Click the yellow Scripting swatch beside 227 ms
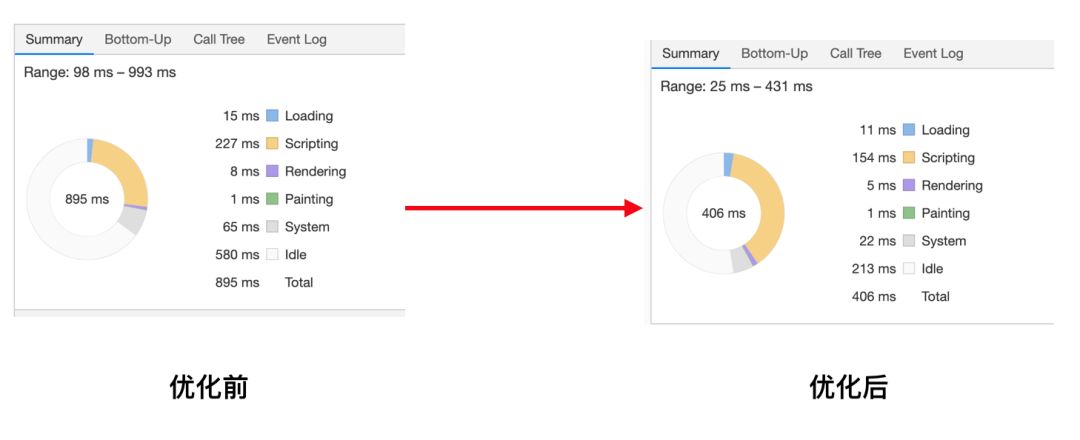 coord(272,144)
